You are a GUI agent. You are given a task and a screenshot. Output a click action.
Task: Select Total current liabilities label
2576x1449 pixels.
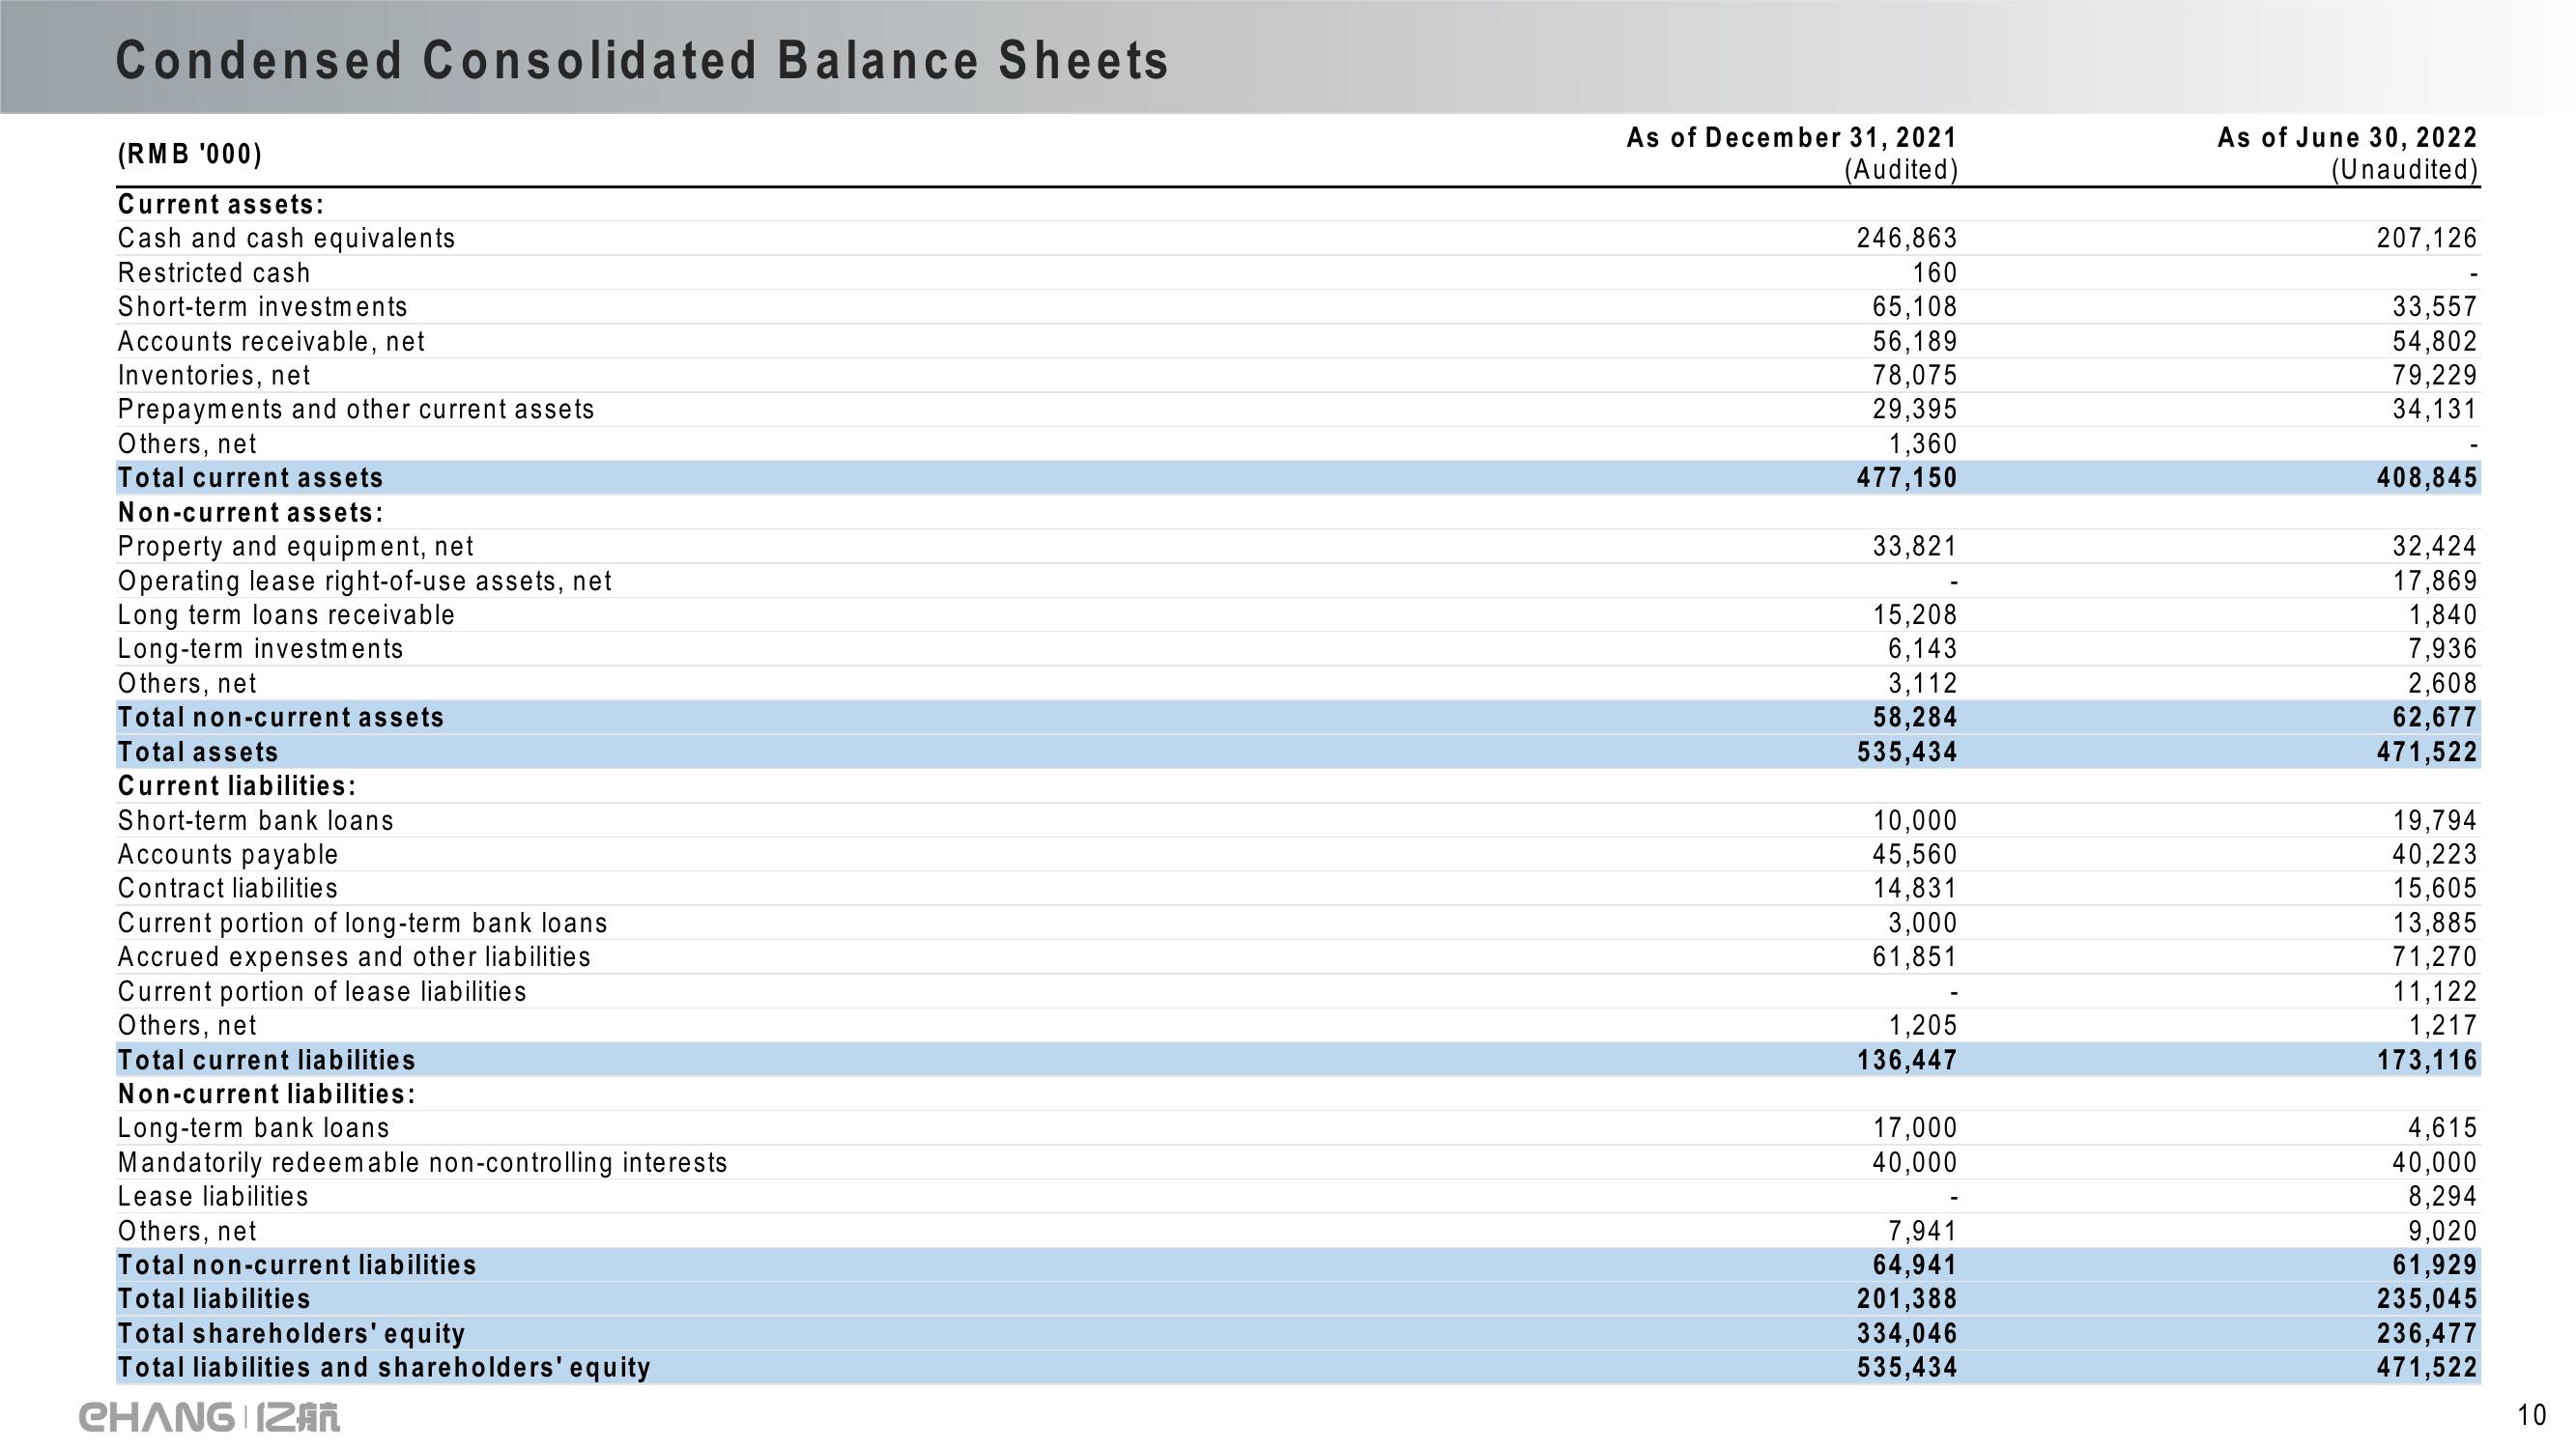tap(266, 1060)
